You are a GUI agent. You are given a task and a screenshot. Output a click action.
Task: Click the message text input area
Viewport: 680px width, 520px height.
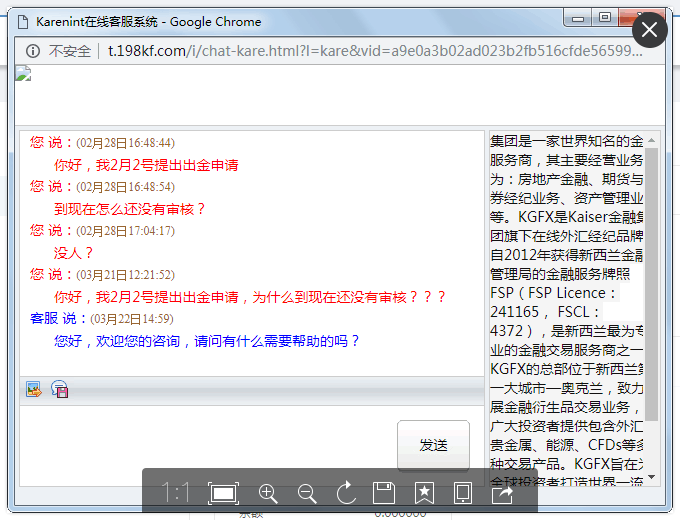pyautogui.click(x=200, y=440)
